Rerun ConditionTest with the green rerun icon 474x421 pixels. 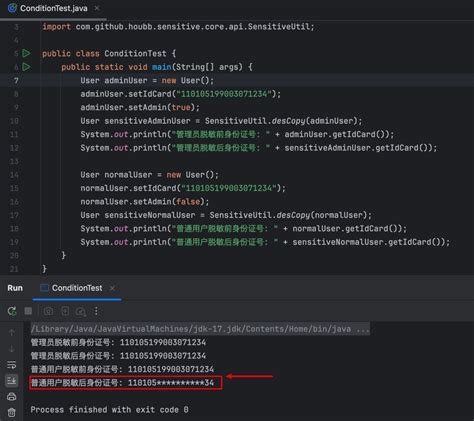(12, 311)
